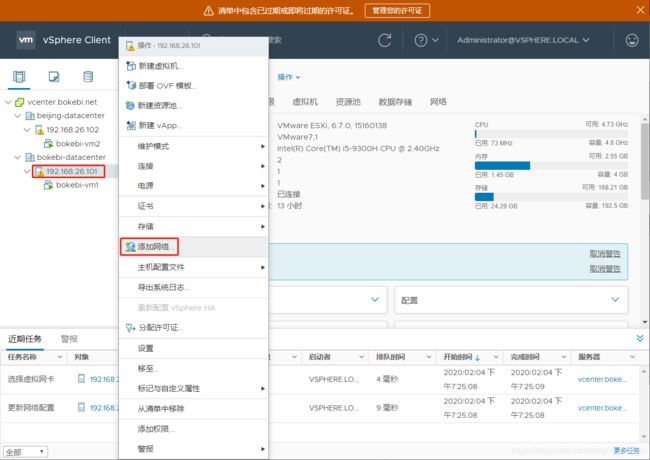Click the first 取消警告 link
This screenshot has height=460, width=650.
605,254
